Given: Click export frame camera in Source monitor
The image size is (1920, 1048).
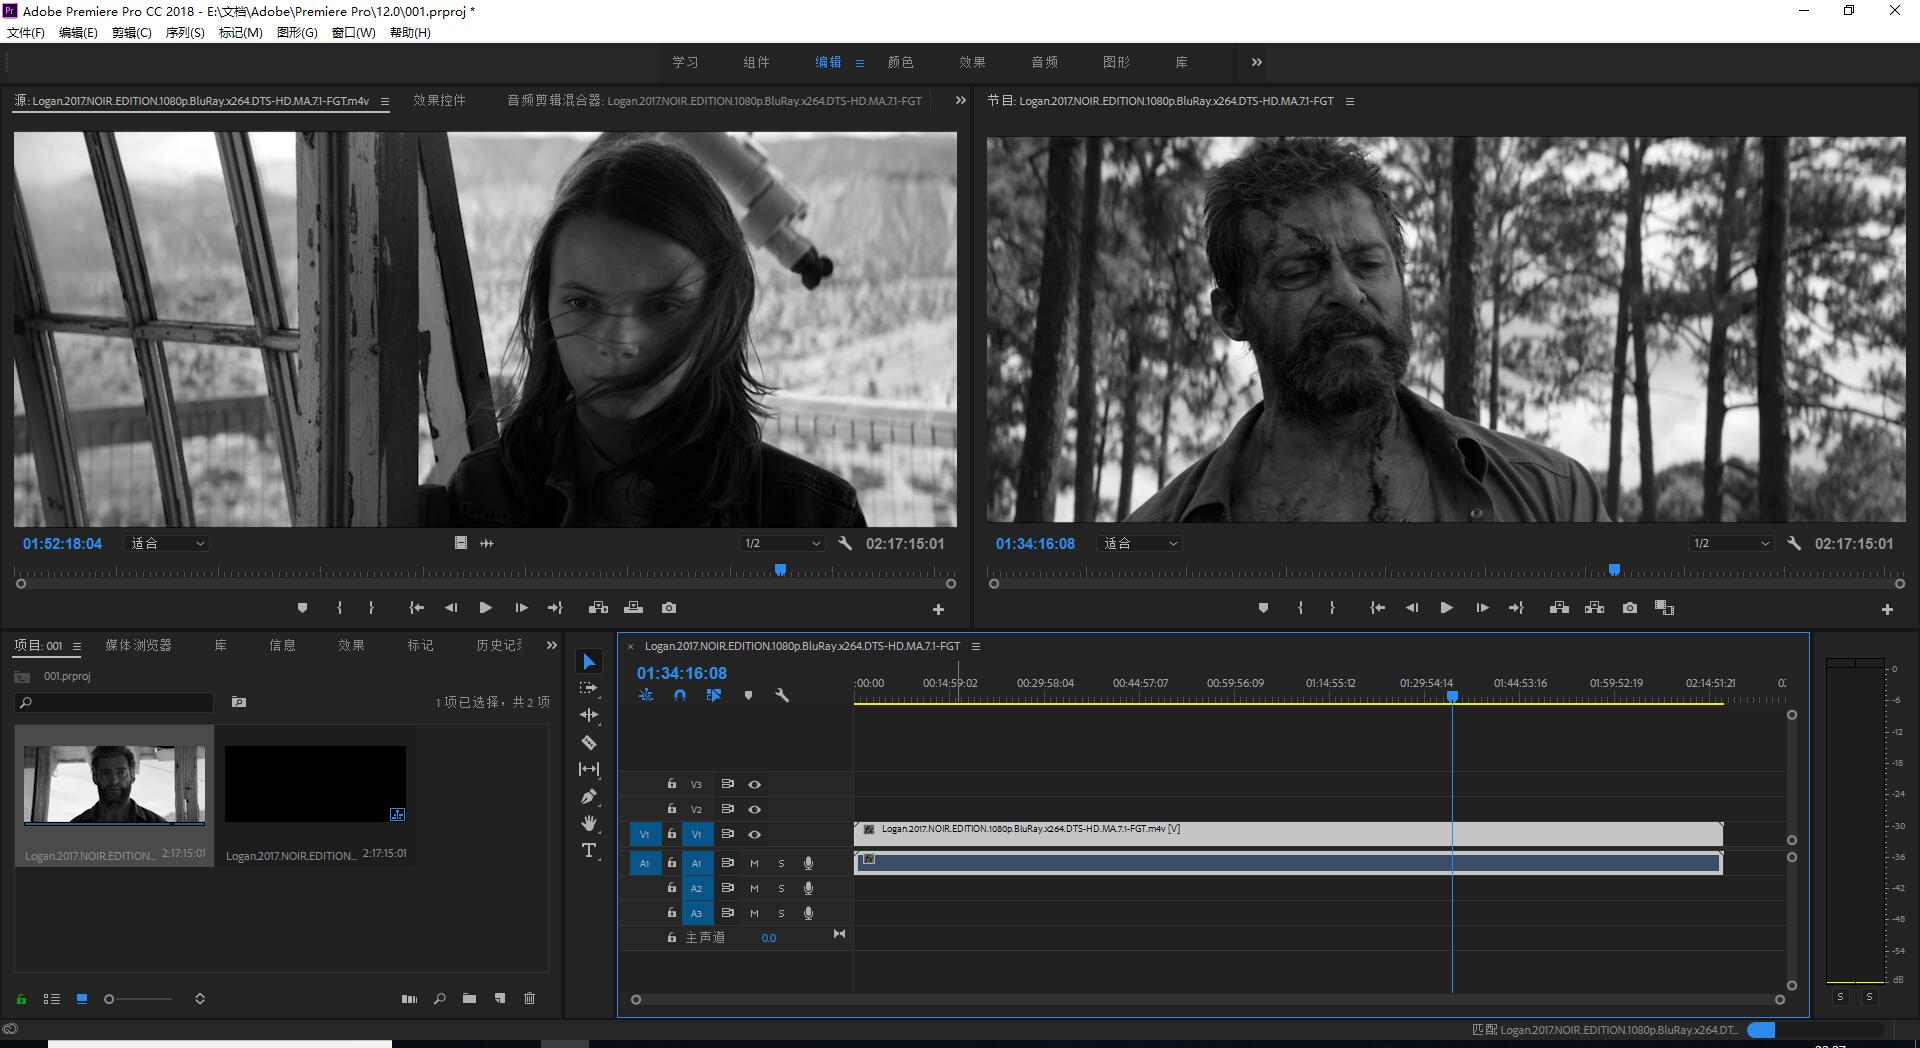Looking at the screenshot, I should coord(669,608).
